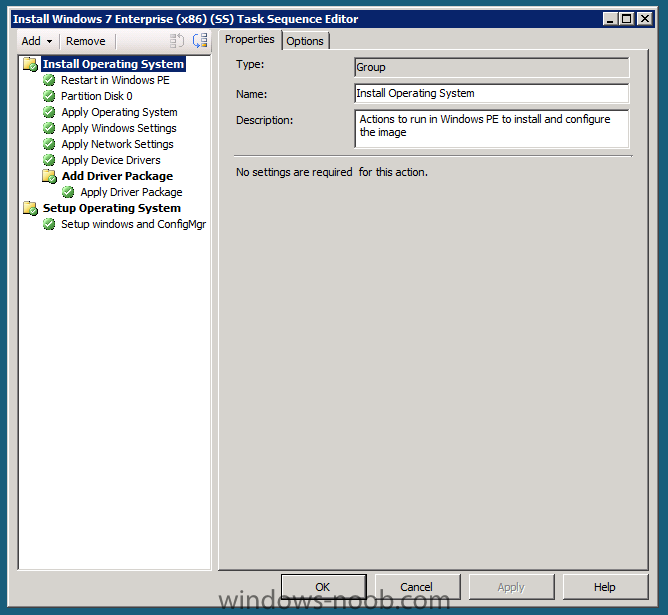The height and width of the screenshot is (615, 668).
Task: Click the green check icon beside Apply Operating System
Action: pyautogui.click(x=49, y=112)
